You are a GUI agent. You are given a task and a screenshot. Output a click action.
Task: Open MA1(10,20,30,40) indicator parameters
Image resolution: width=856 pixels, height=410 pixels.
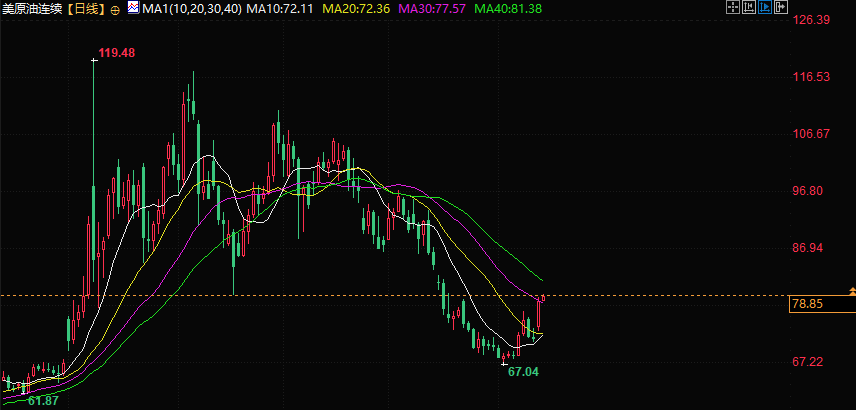(x=192, y=9)
